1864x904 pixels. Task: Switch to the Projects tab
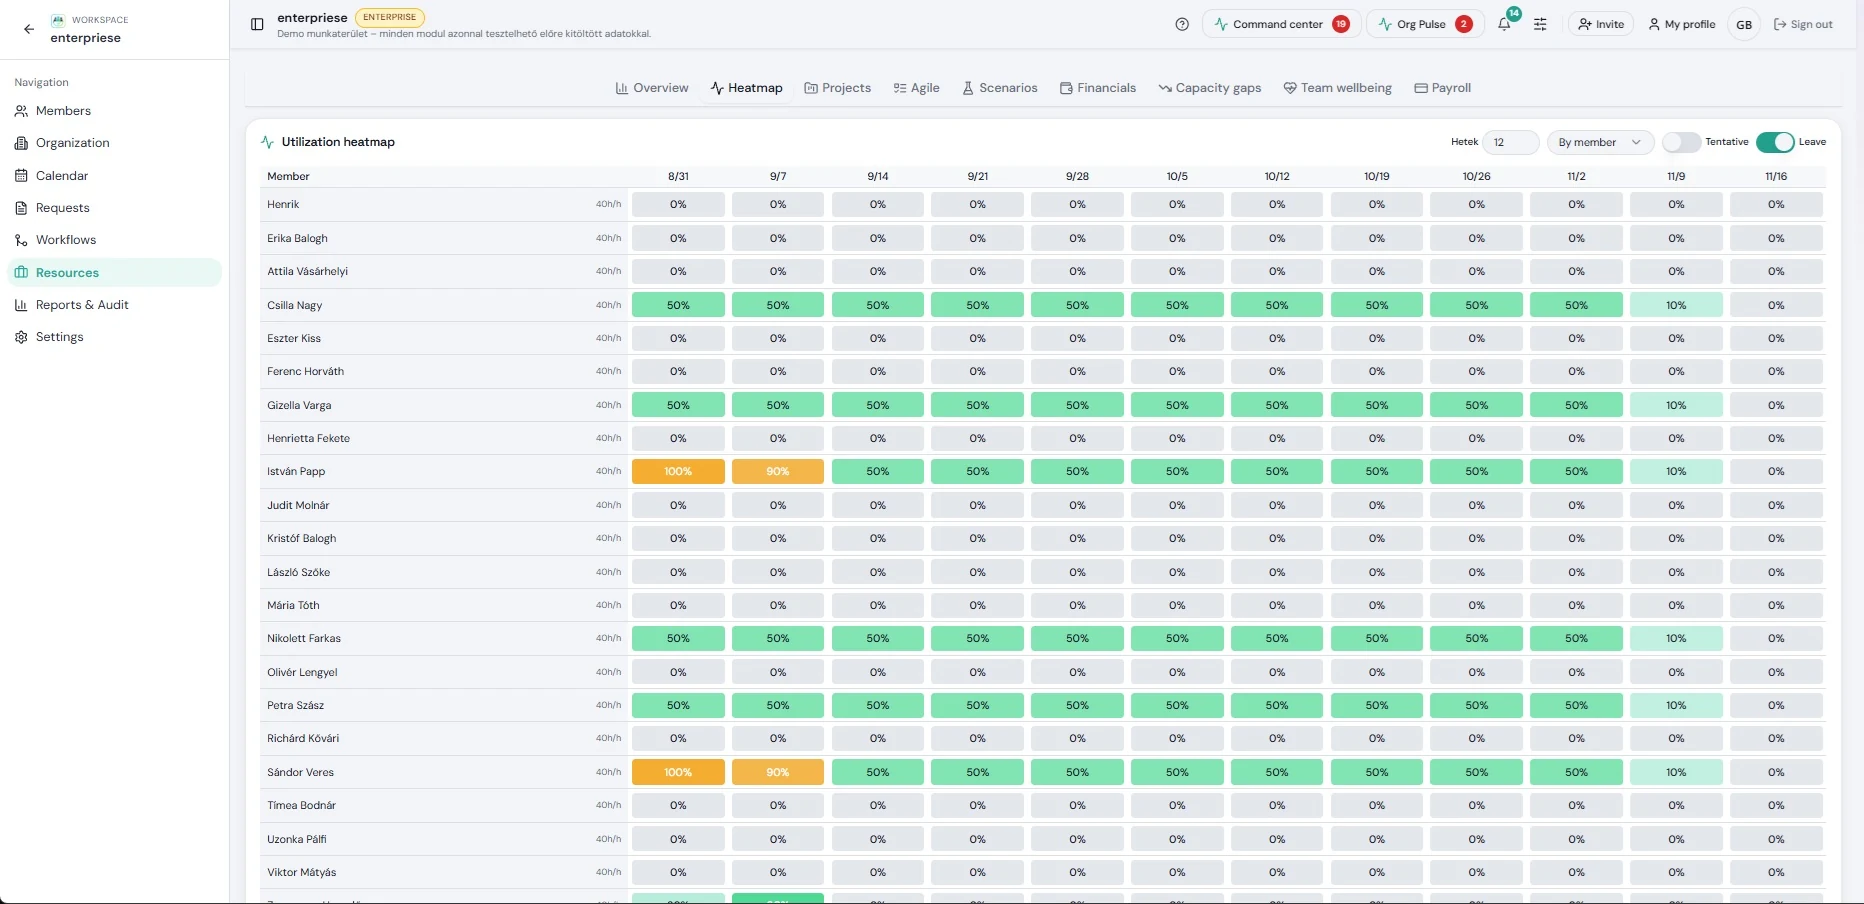[x=838, y=88]
